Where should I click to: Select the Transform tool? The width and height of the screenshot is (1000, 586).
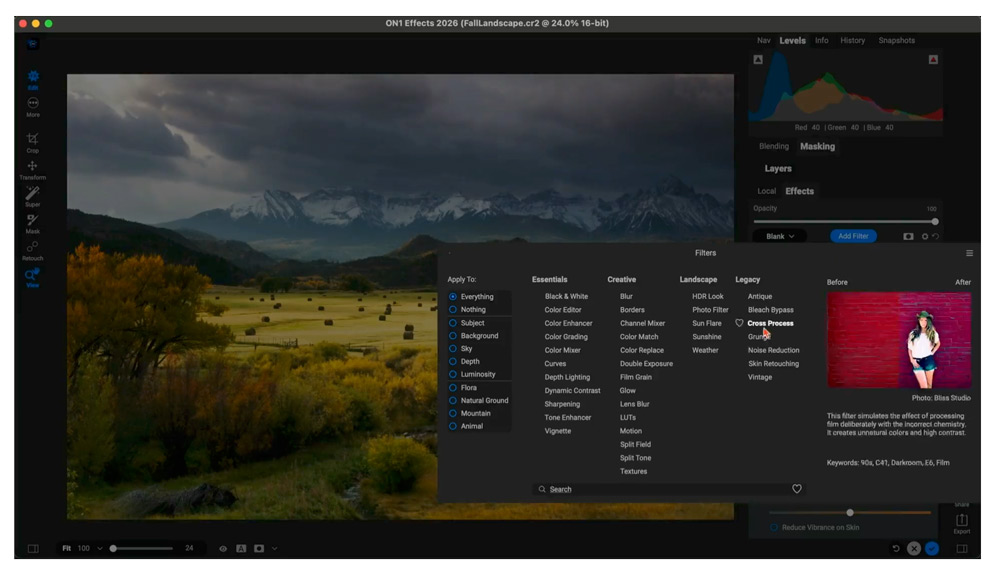32,167
